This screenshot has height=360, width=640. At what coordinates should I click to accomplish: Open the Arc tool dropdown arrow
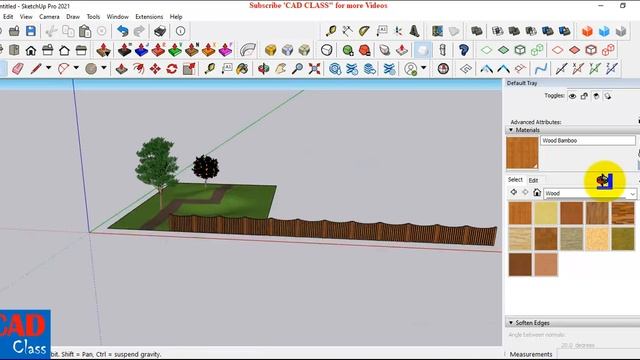pyautogui.click(x=76, y=68)
